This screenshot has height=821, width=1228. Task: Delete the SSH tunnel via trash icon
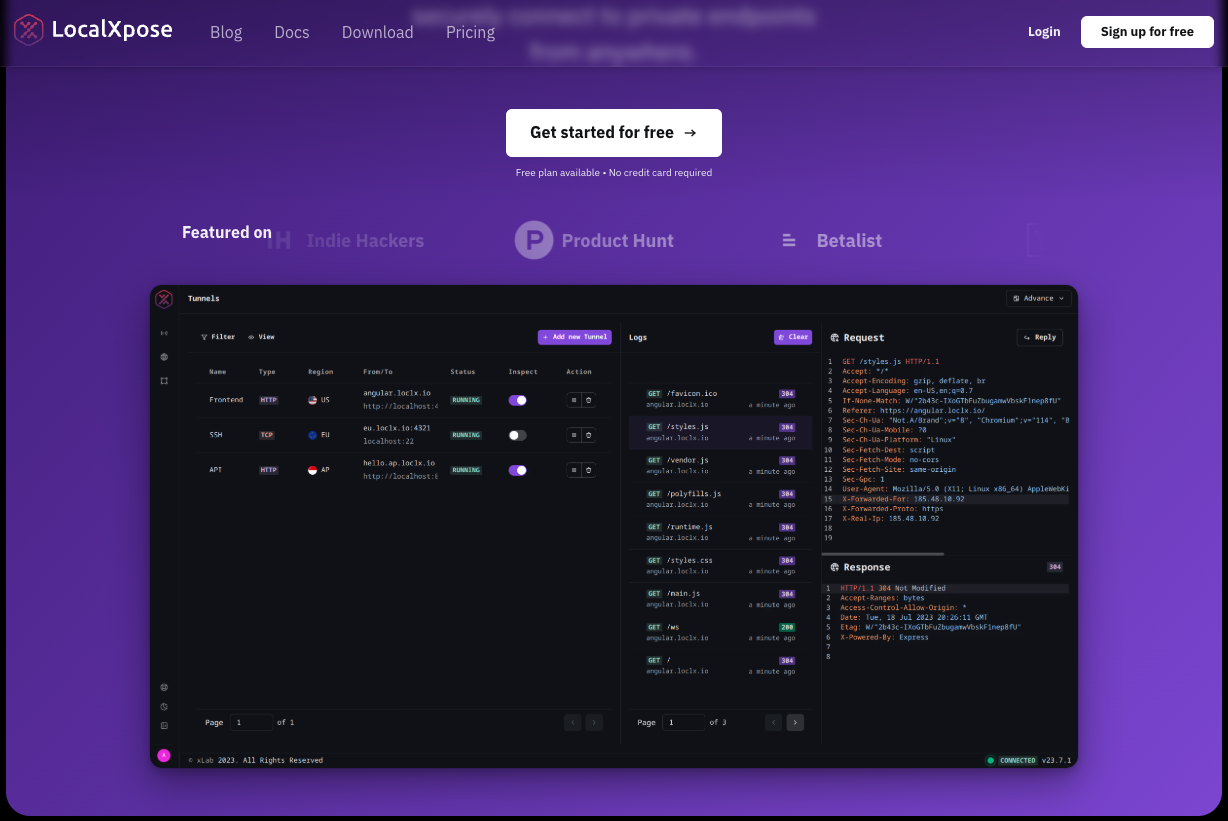click(591, 435)
